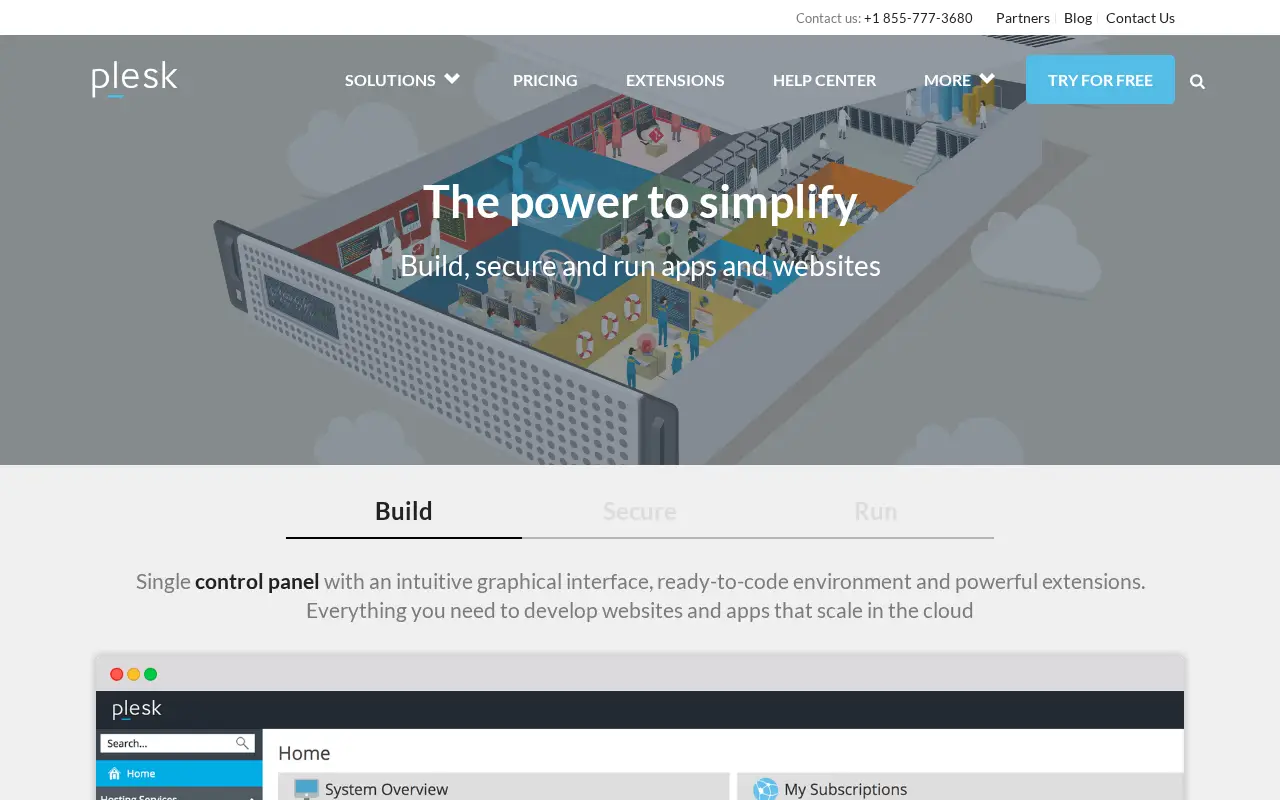The image size is (1280, 800).
Task: Go to Help Center
Action: click(824, 80)
